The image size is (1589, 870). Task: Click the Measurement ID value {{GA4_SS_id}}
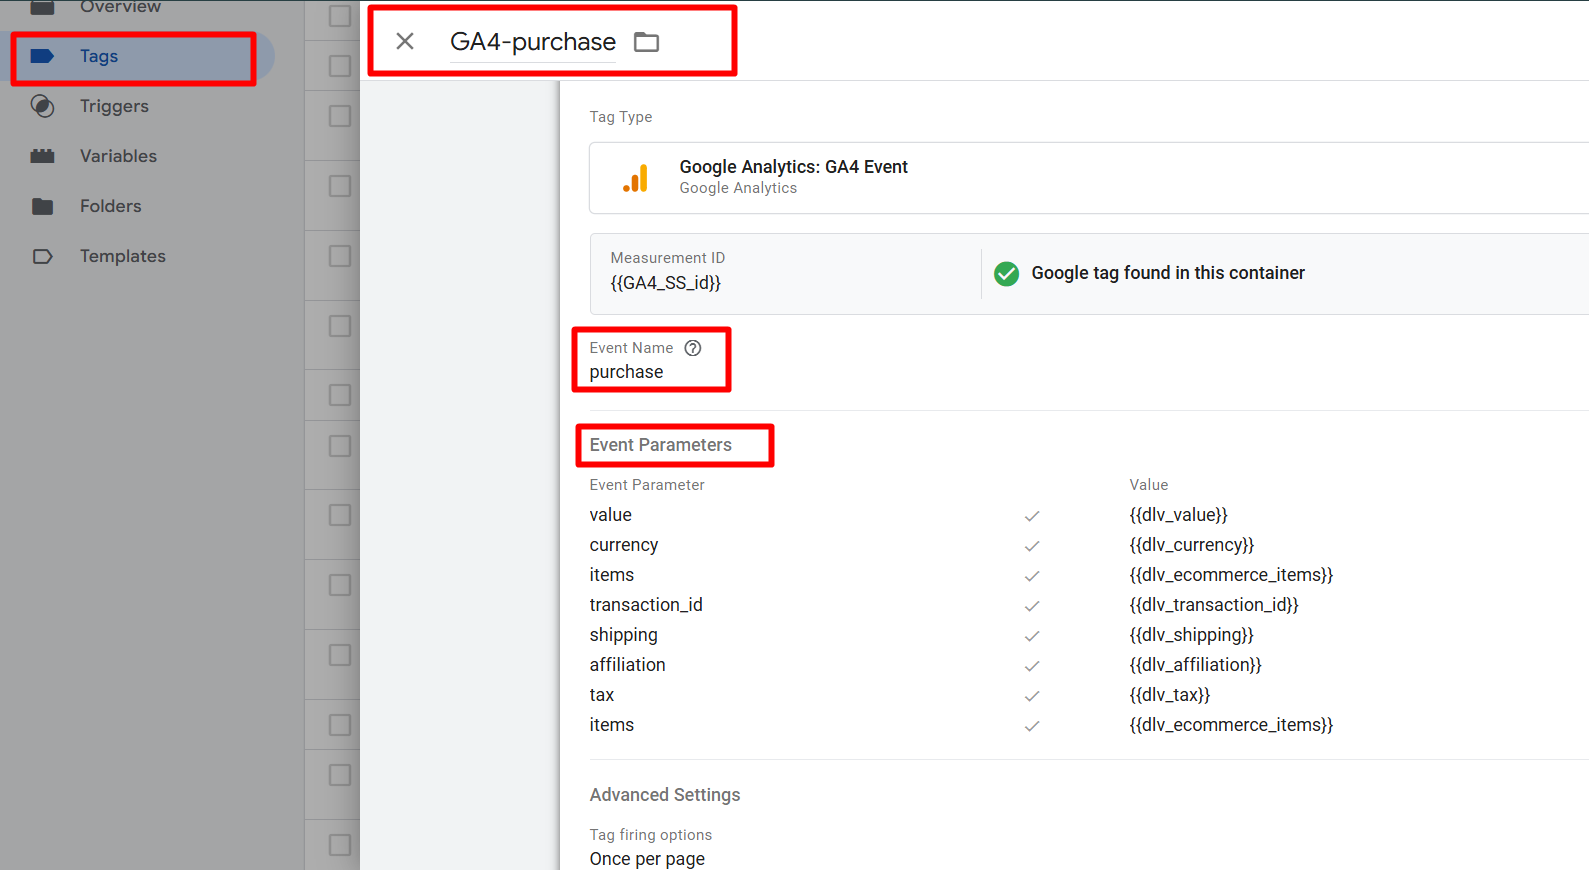[x=665, y=283]
